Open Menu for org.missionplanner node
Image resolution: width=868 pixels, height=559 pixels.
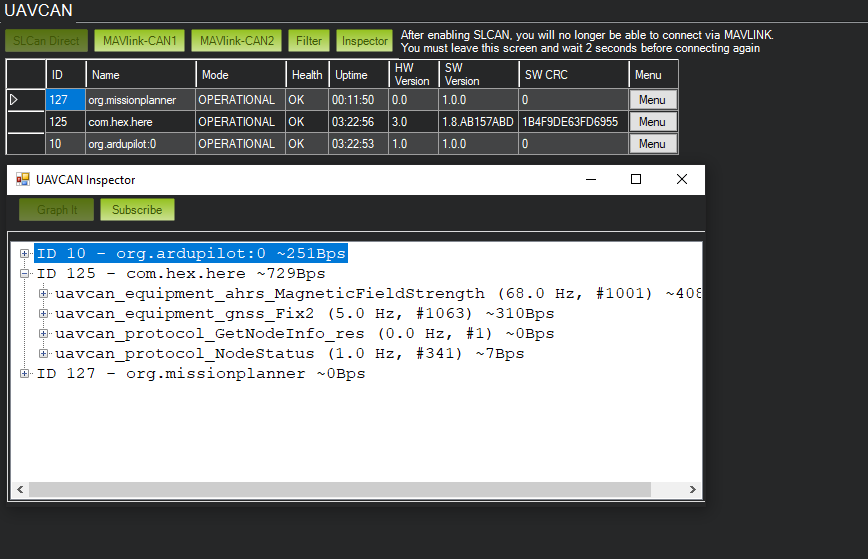click(x=652, y=100)
